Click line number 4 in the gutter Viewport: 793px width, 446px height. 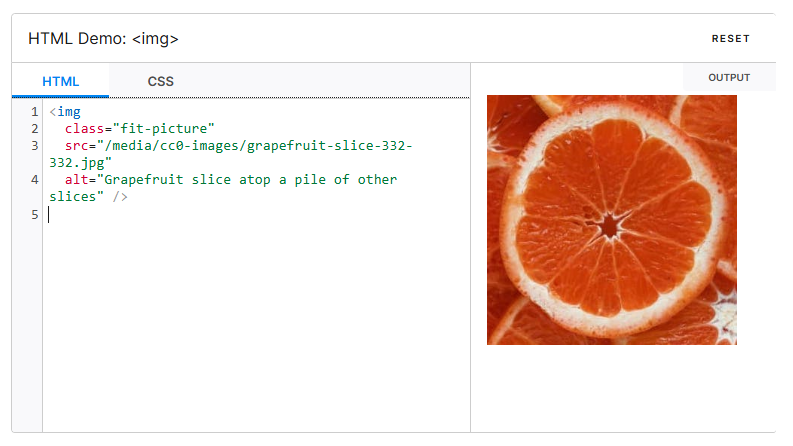(x=34, y=180)
